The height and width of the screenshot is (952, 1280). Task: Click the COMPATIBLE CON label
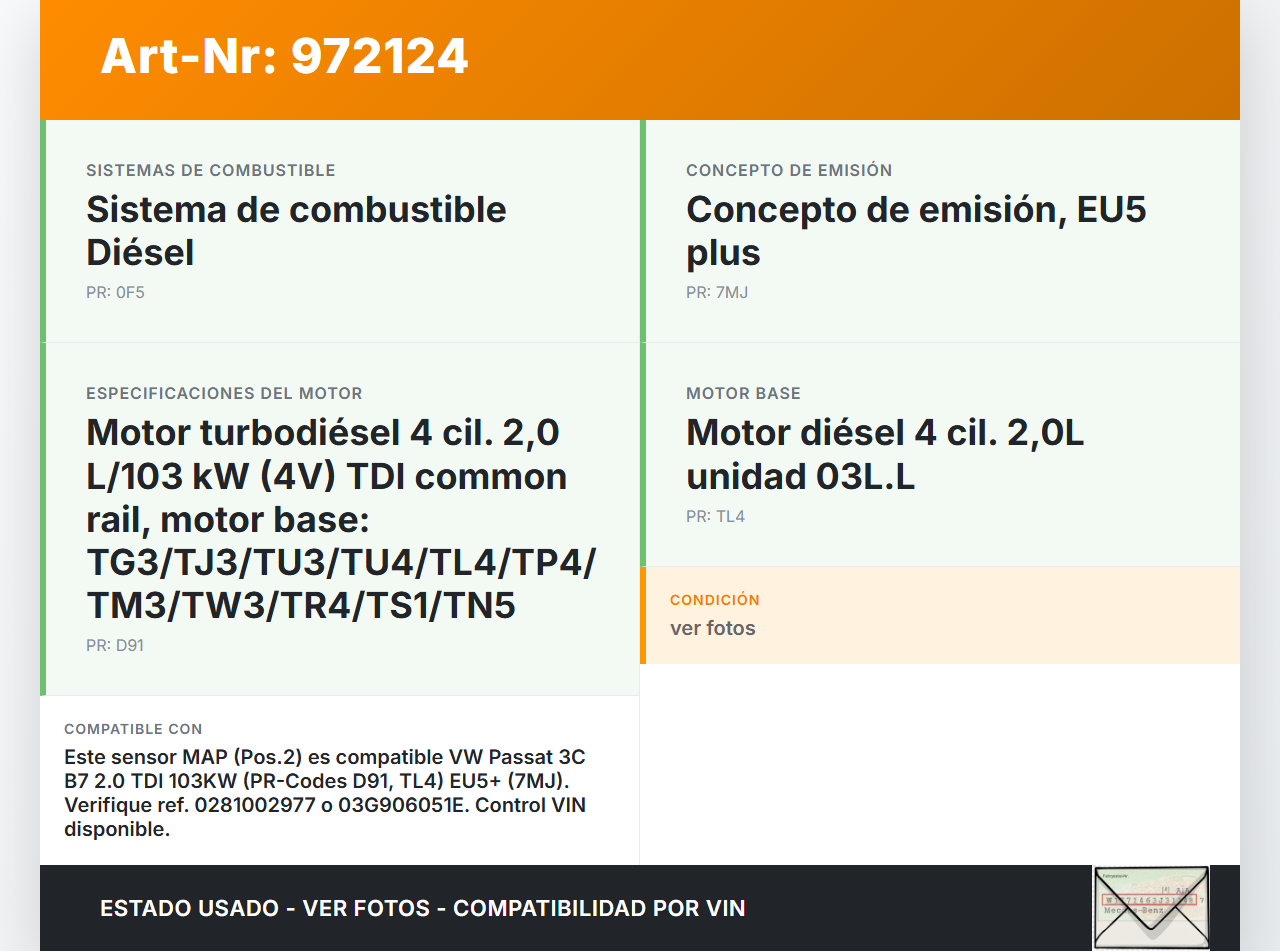pos(133,730)
